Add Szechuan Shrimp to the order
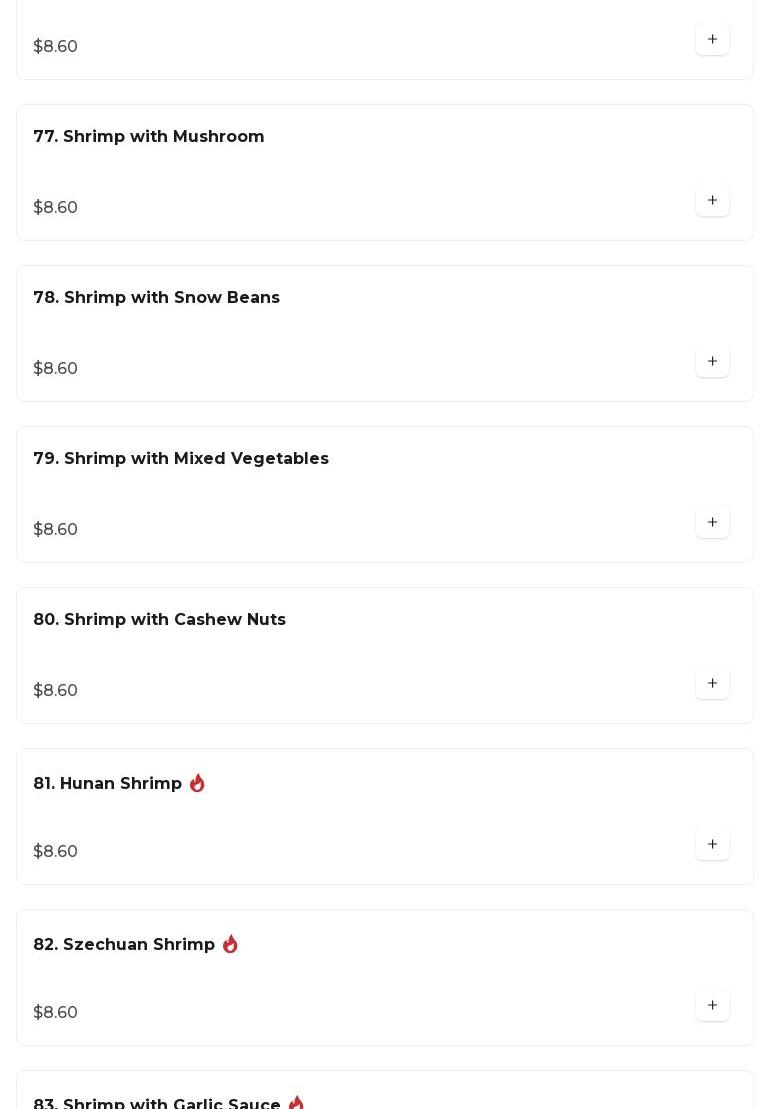Viewport: 770px width, 1109px height. 712,1006
